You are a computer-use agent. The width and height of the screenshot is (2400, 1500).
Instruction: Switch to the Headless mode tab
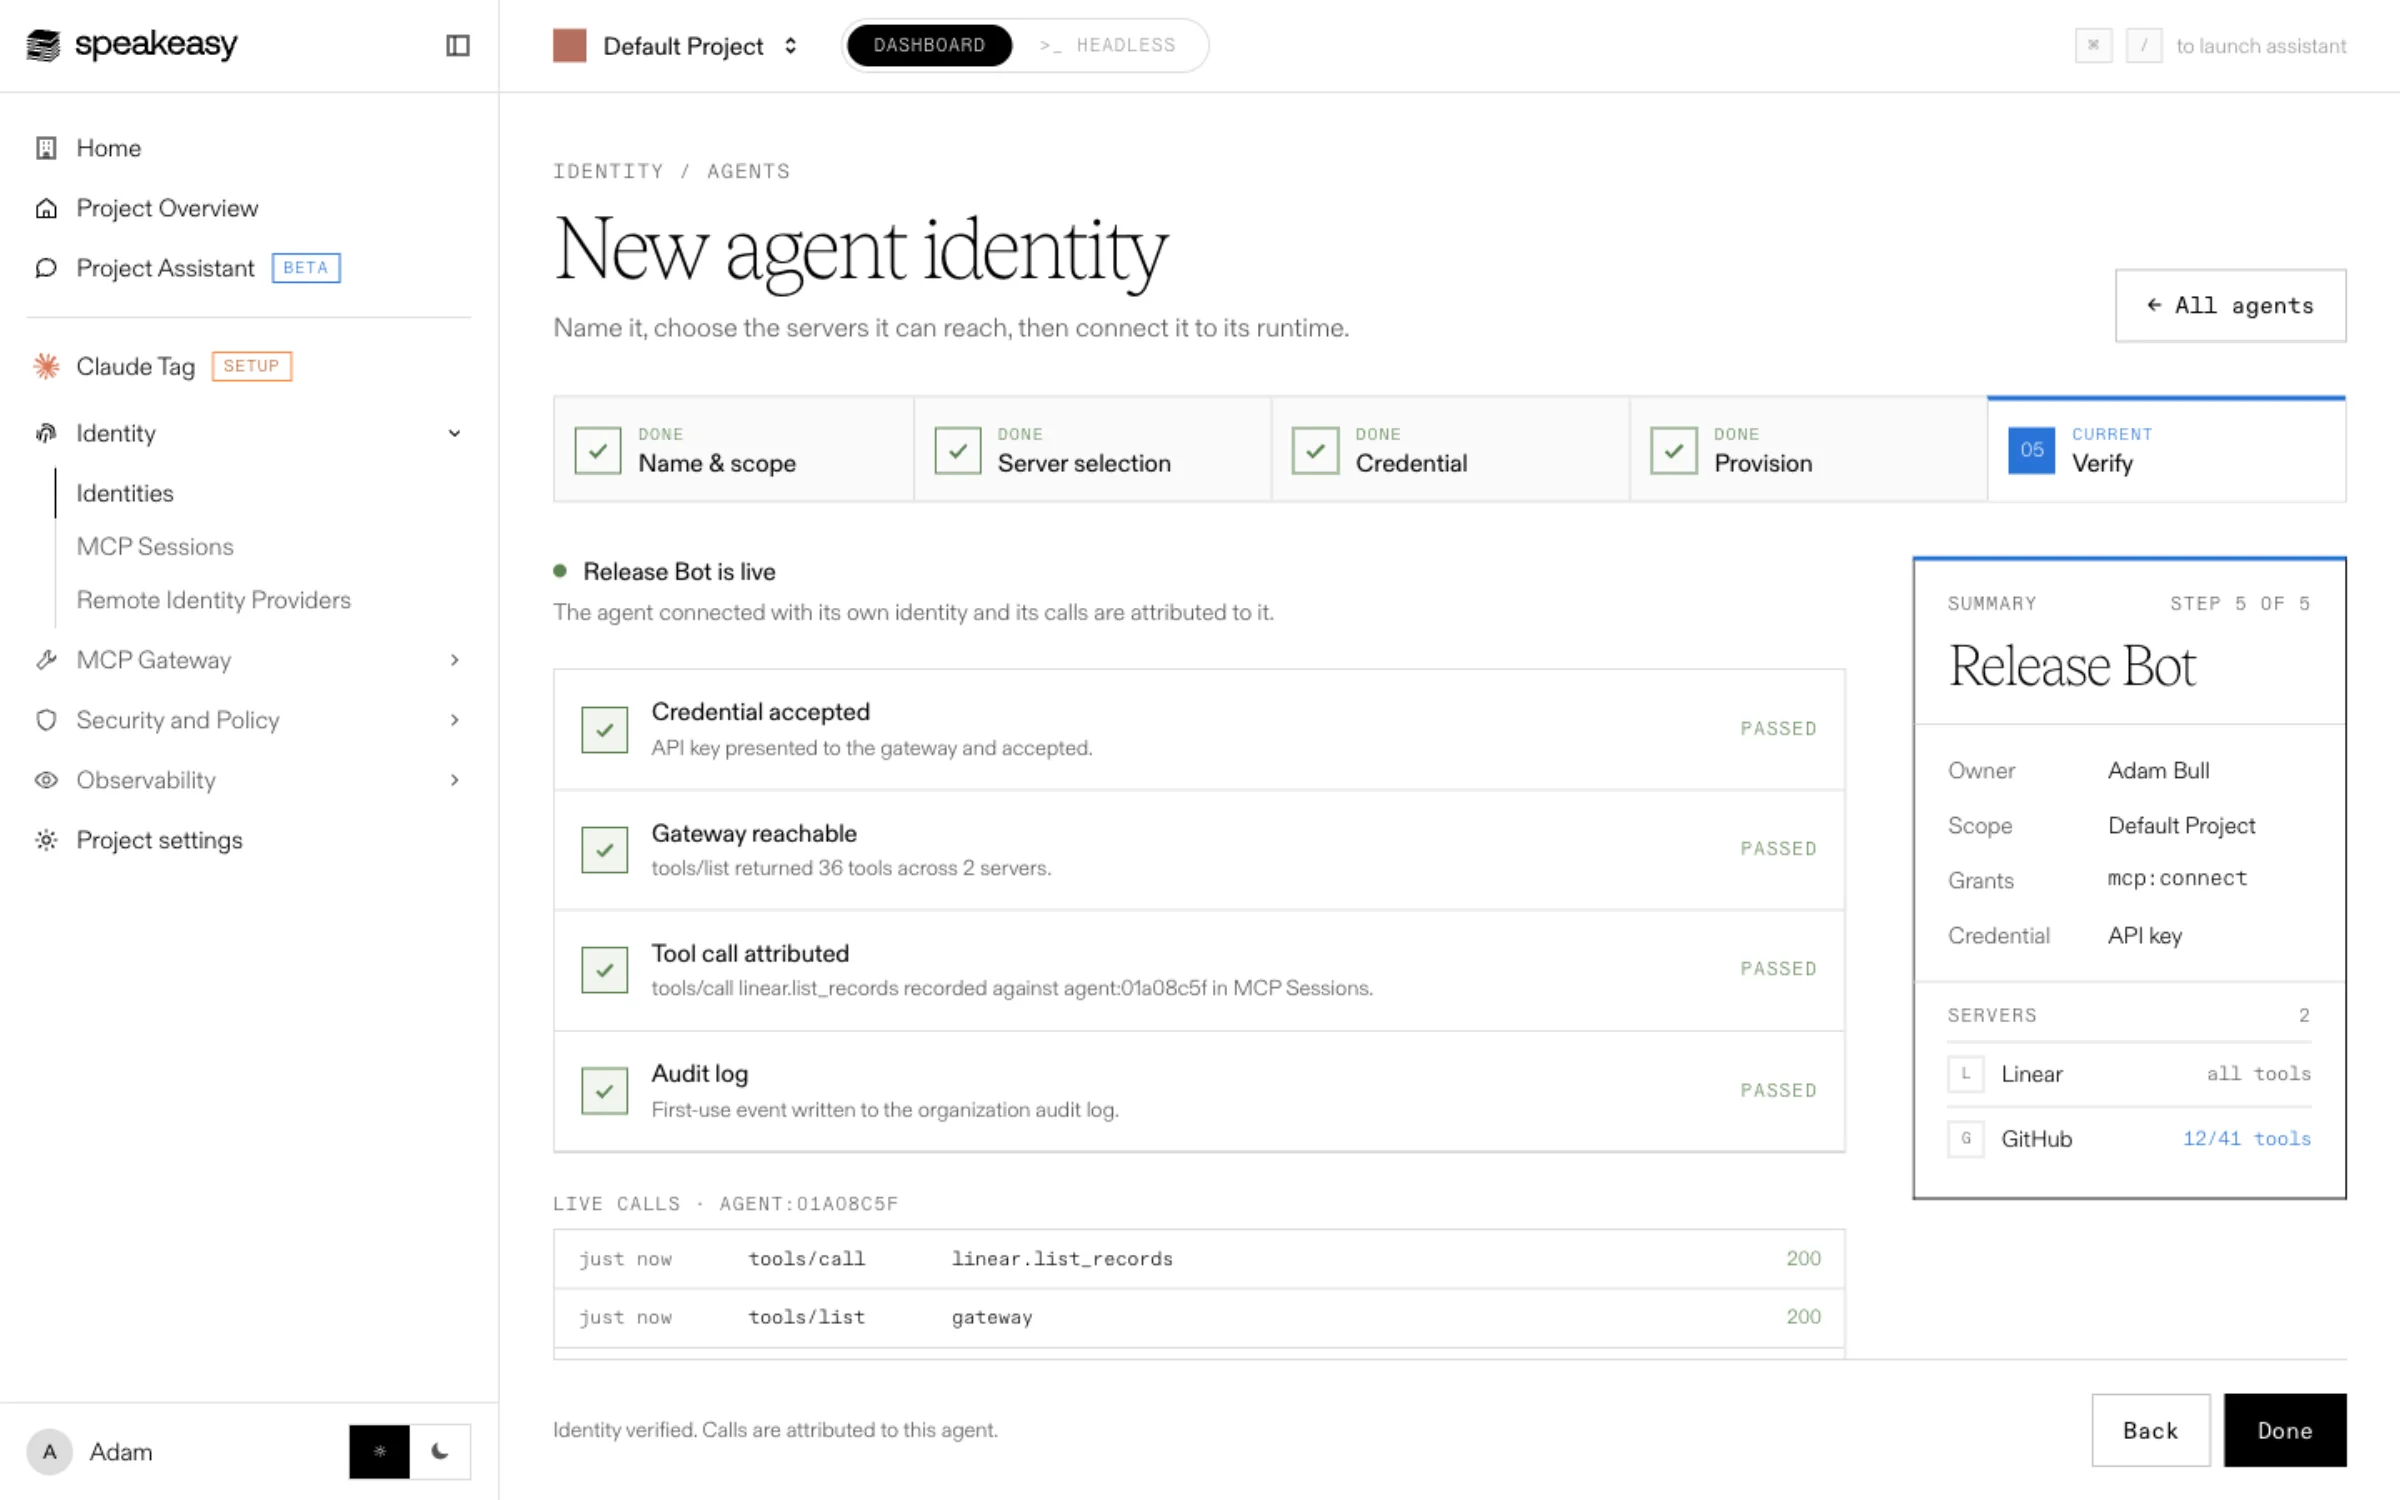[1108, 45]
